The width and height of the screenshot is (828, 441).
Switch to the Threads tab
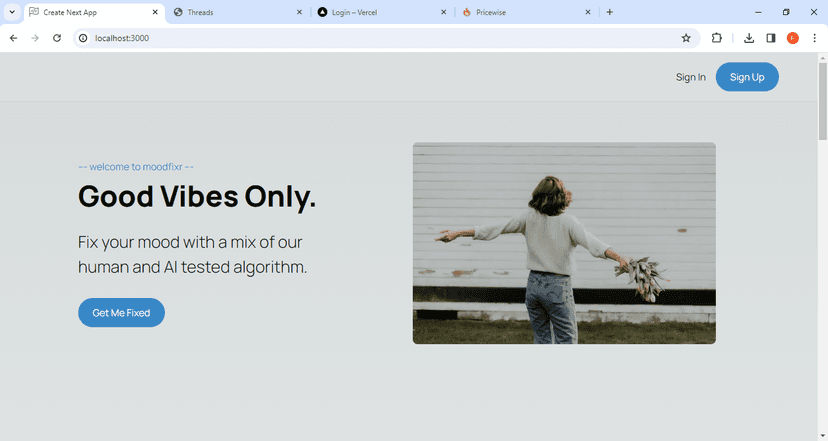[x=238, y=12]
